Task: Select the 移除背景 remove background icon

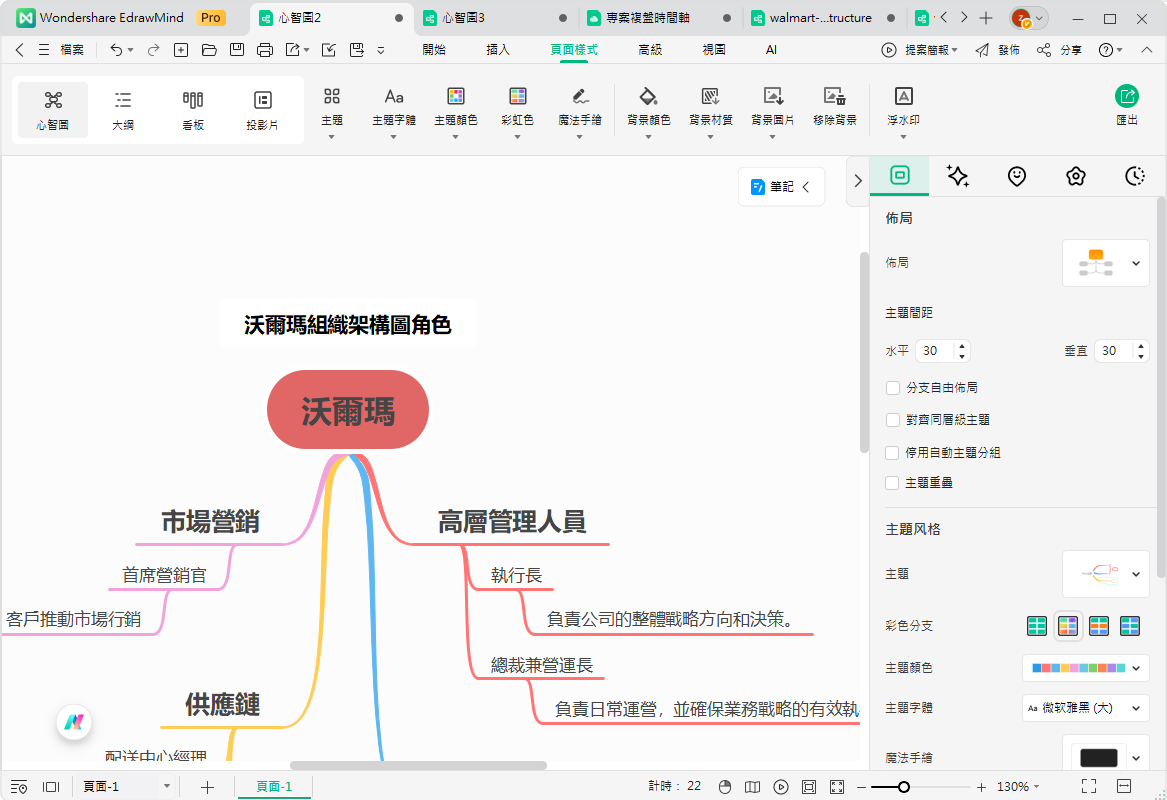Action: pyautogui.click(x=834, y=97)
